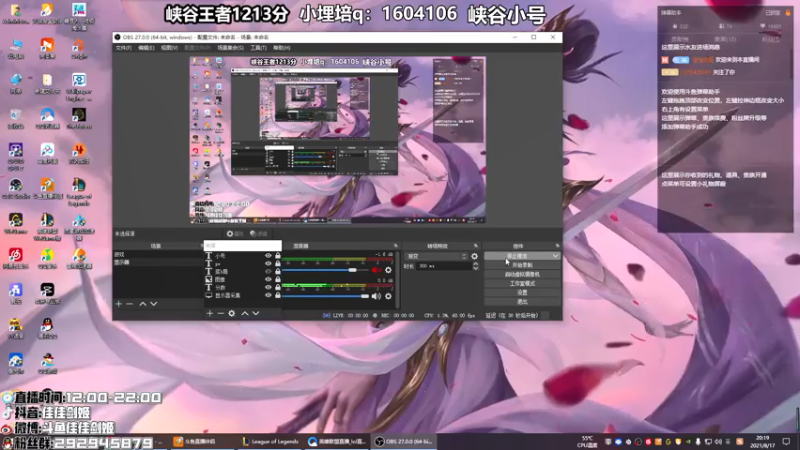Select the 小号 text source row
The width and height of the screenshot is (800, 450).
tap(243, 256)
